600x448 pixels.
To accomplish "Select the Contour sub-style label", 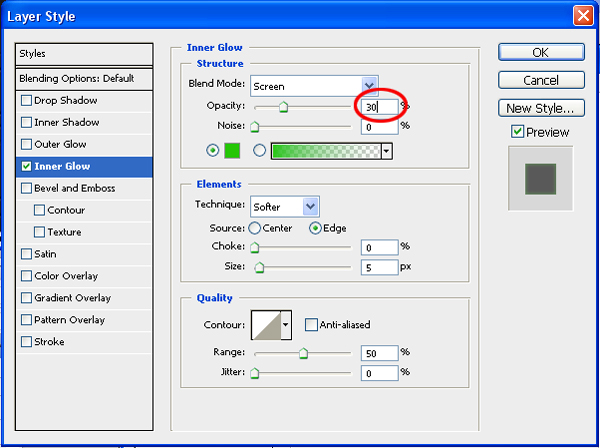I will (x=66, y=210).
